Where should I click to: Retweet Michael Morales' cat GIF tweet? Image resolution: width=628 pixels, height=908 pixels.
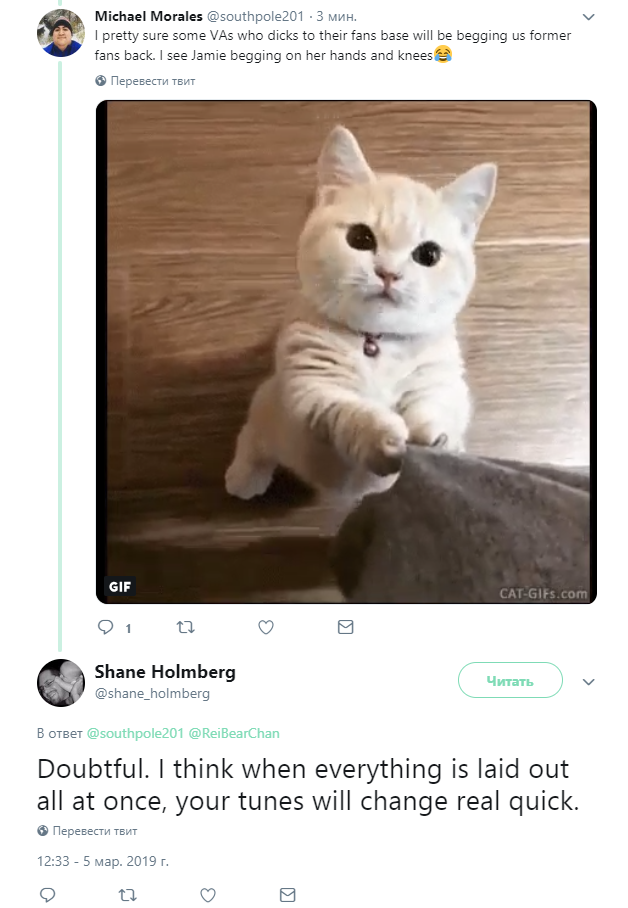[185, 627]
